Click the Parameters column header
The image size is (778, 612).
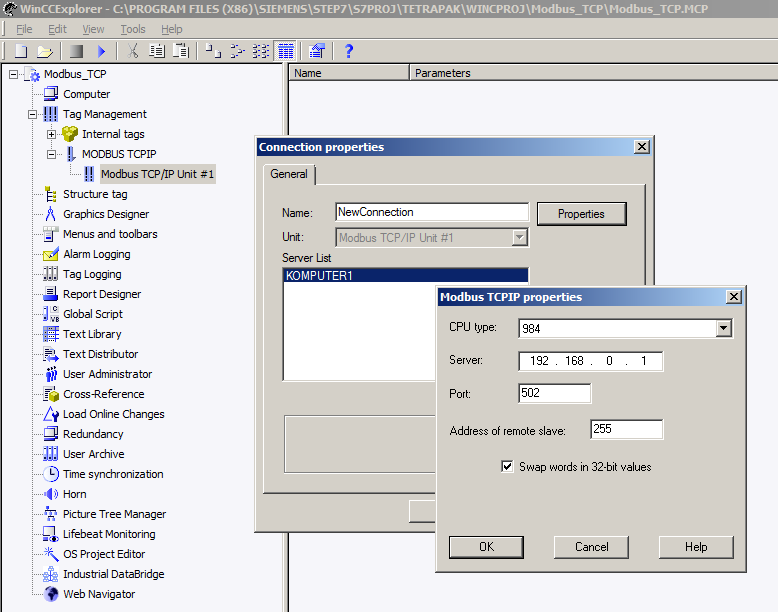[x=594, y=73]
